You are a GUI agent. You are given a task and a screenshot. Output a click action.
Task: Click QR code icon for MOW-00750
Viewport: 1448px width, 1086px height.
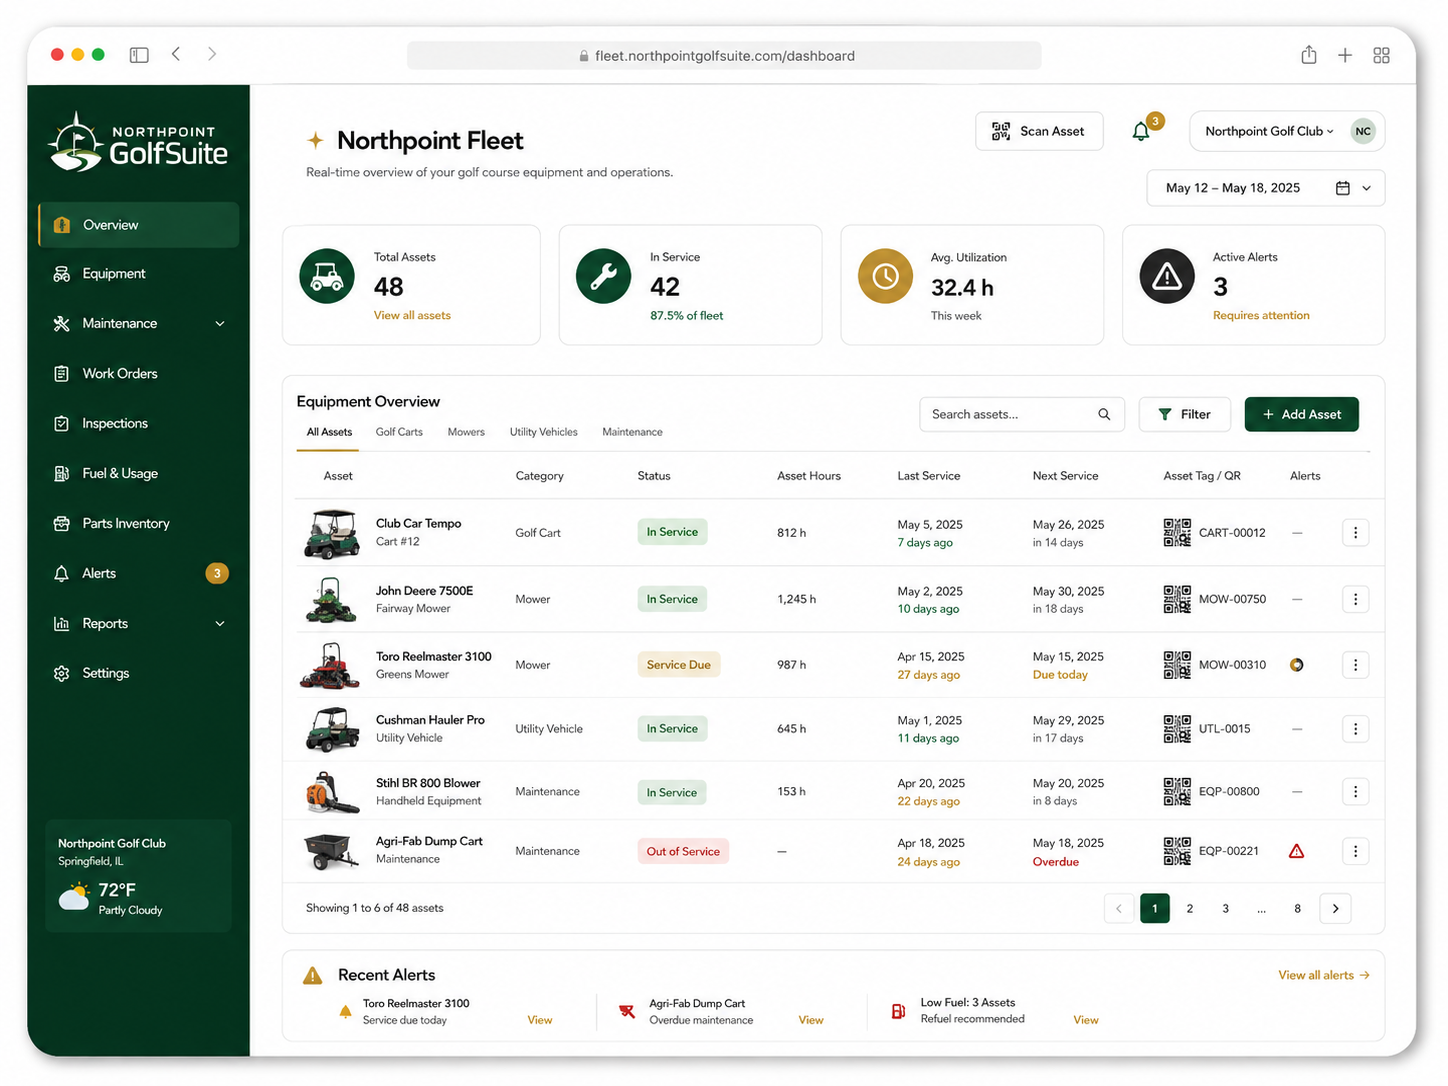pyautogui.click(x=1177, y=599)
